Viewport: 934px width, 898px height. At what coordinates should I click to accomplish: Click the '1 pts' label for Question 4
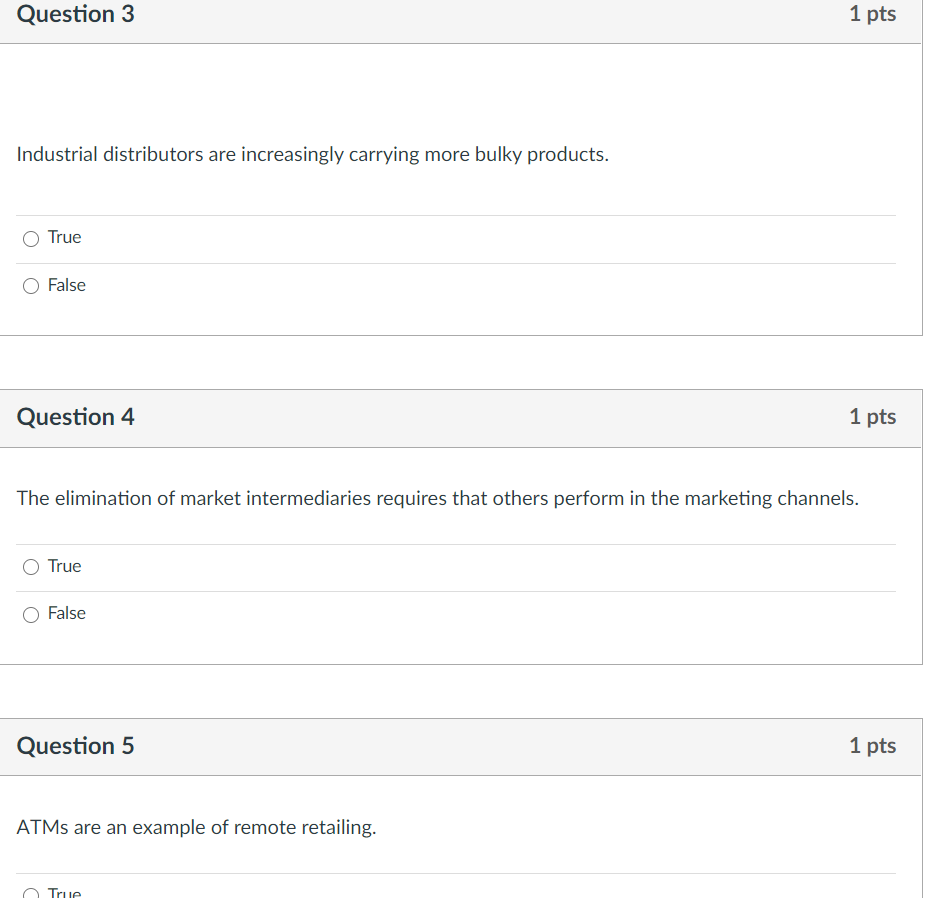pos(872,417)
